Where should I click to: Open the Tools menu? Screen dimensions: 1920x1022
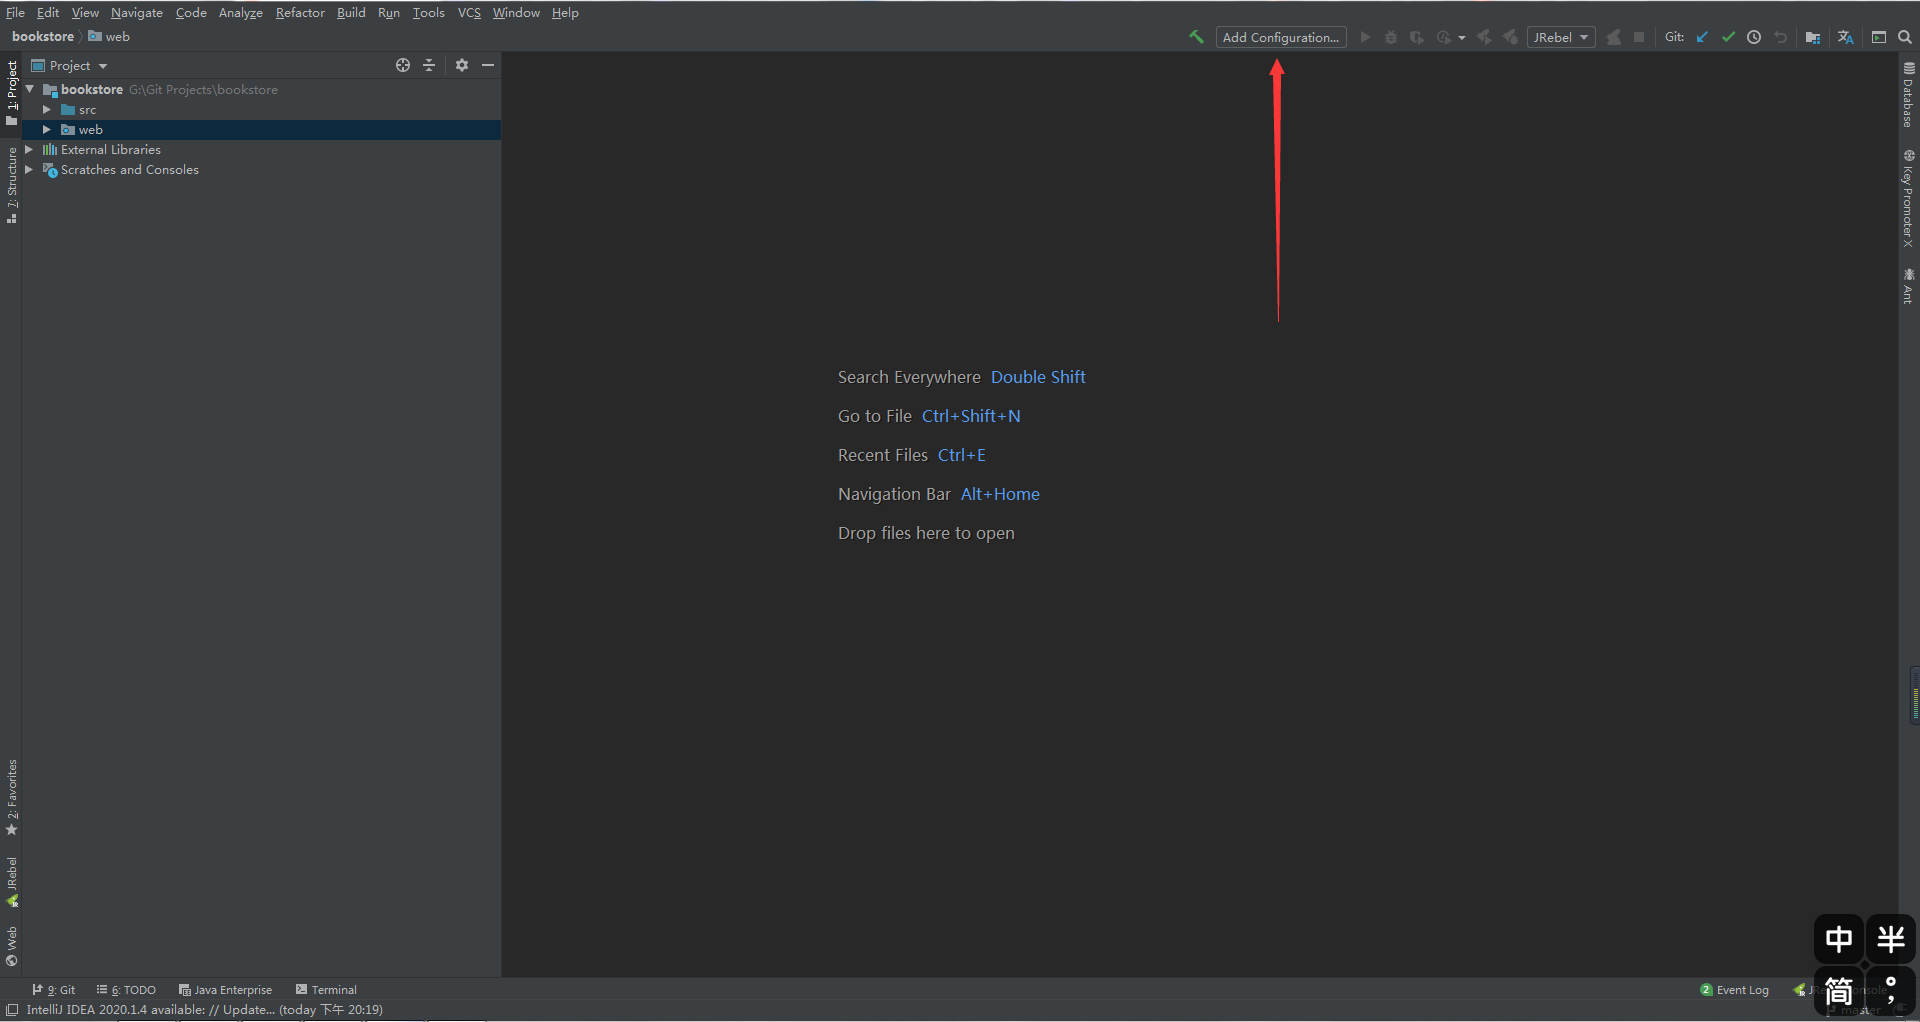[428, 12]
